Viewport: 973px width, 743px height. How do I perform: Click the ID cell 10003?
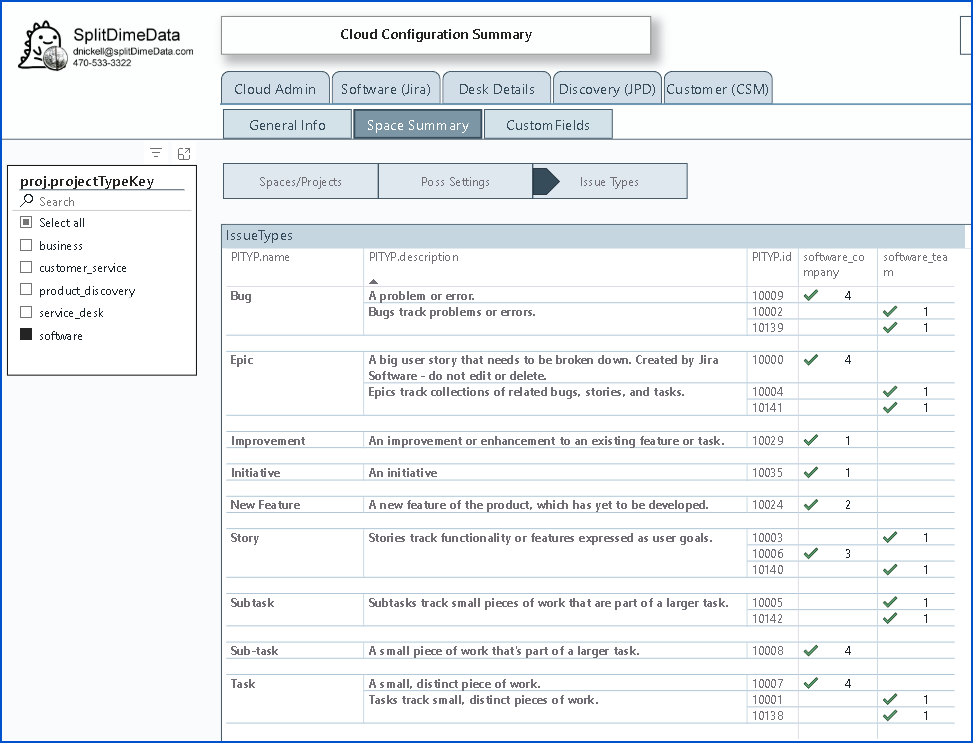tap(768, 538)
